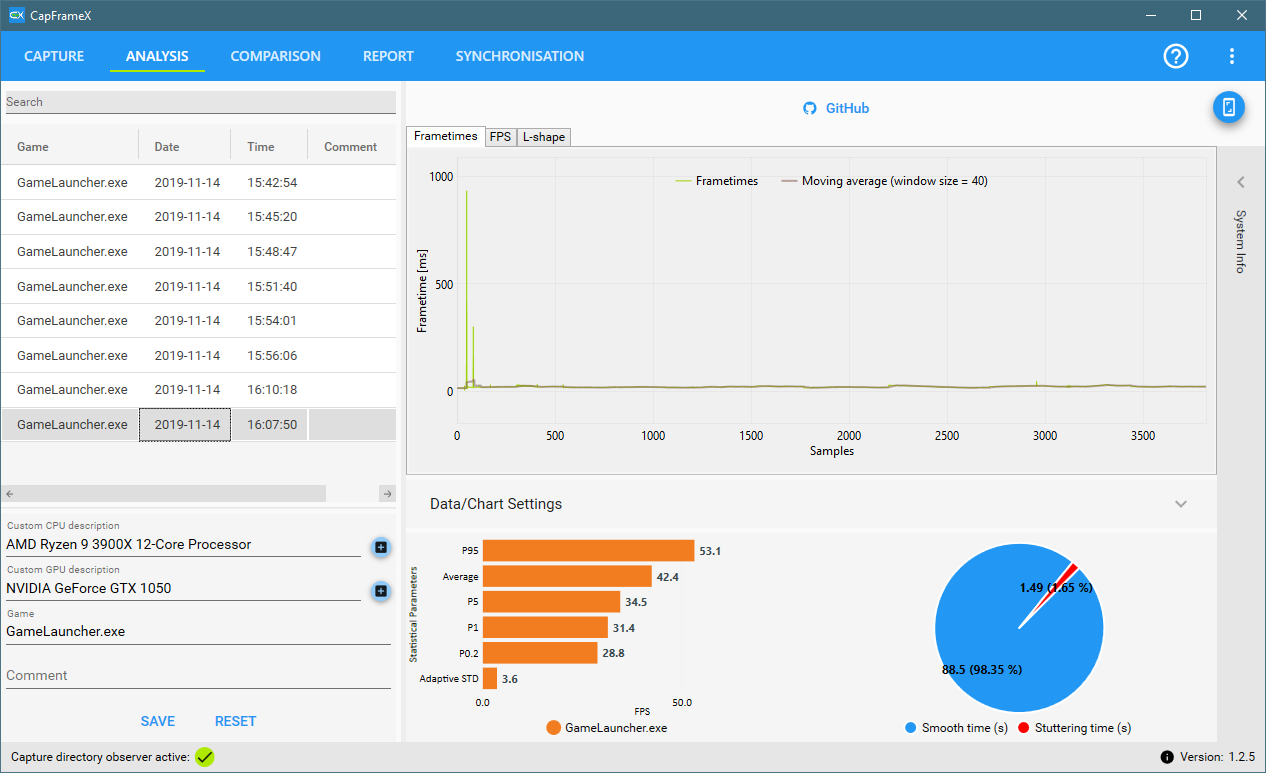Expand Data/Chart Settings section
1266x773 pixels.
pyautogui.click(x=1181, y=504)
